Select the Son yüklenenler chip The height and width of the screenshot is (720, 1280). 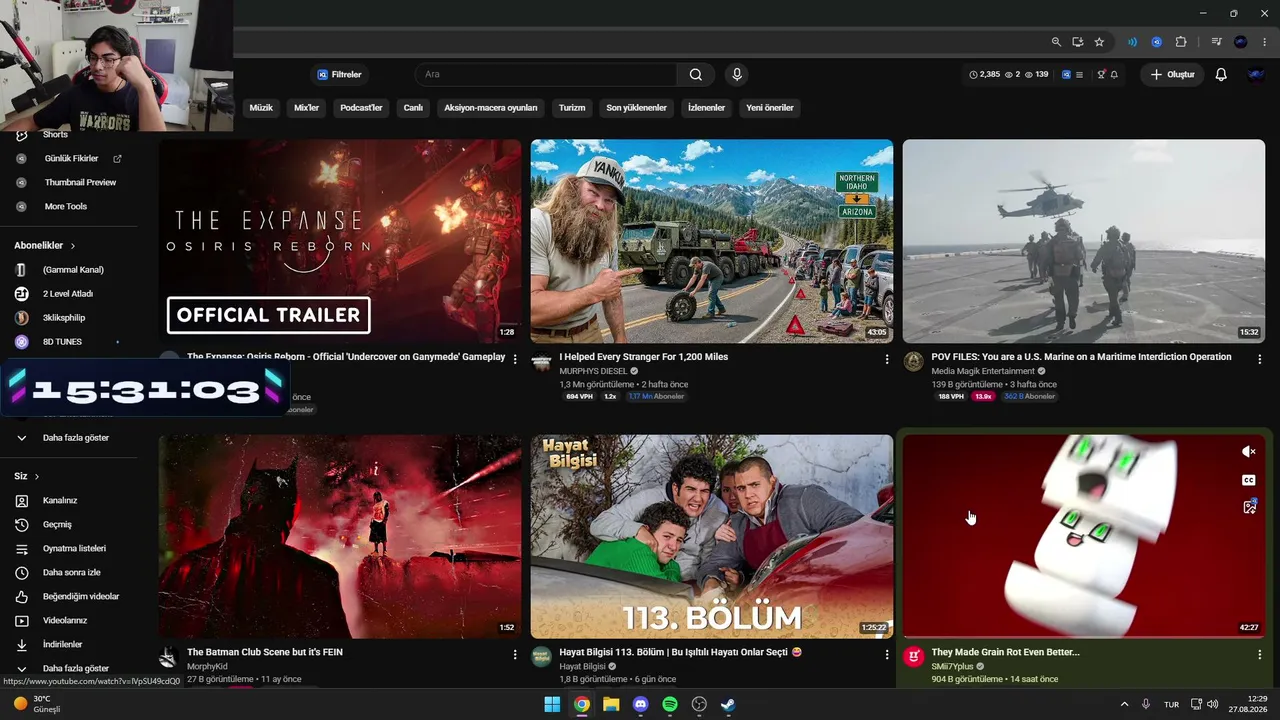(x=636, y=108)
